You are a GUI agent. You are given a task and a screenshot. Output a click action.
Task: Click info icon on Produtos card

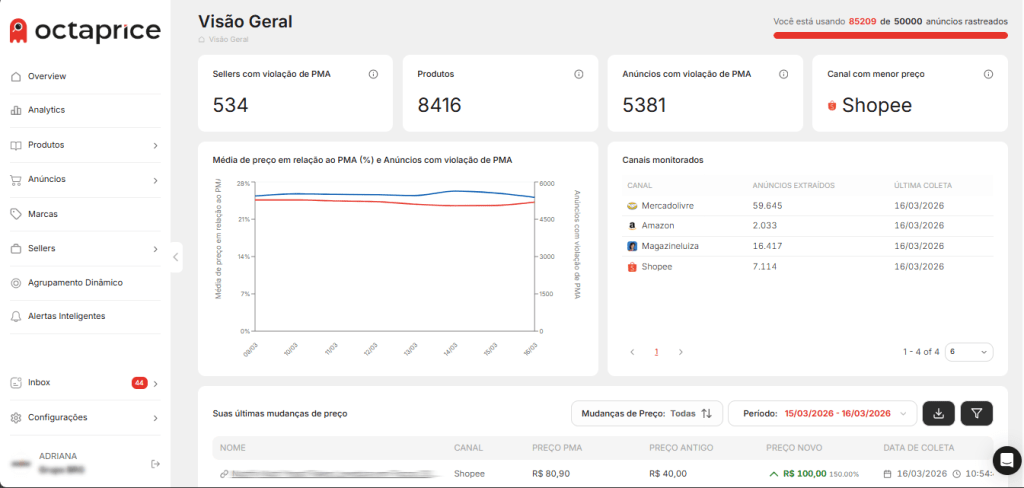tap(578, 74)
